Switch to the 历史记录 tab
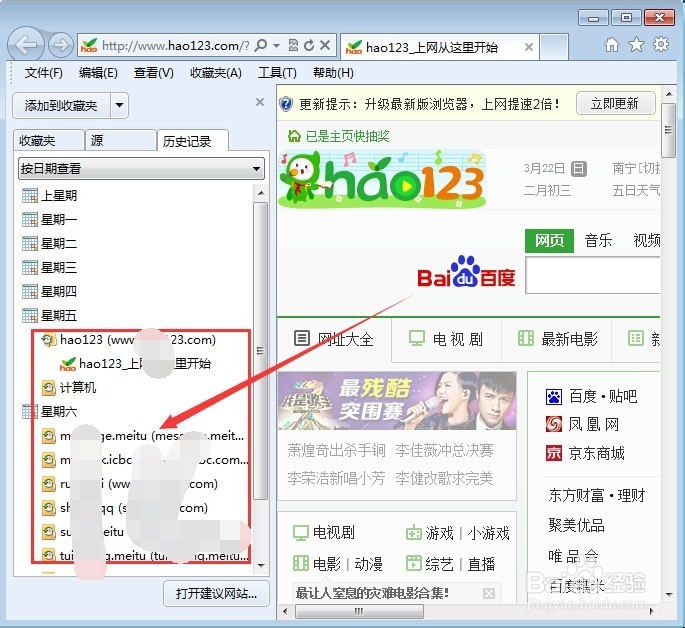This screenshot has width=685, height=628. tap(193, 141)
